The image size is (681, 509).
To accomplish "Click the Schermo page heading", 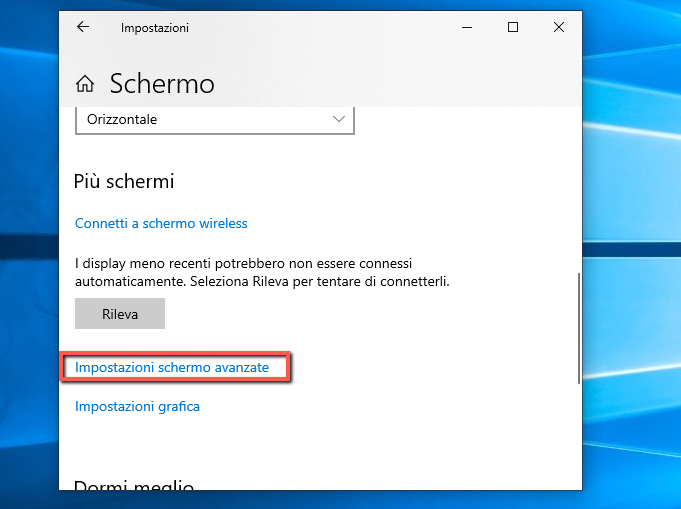I will tap(162, 83).
